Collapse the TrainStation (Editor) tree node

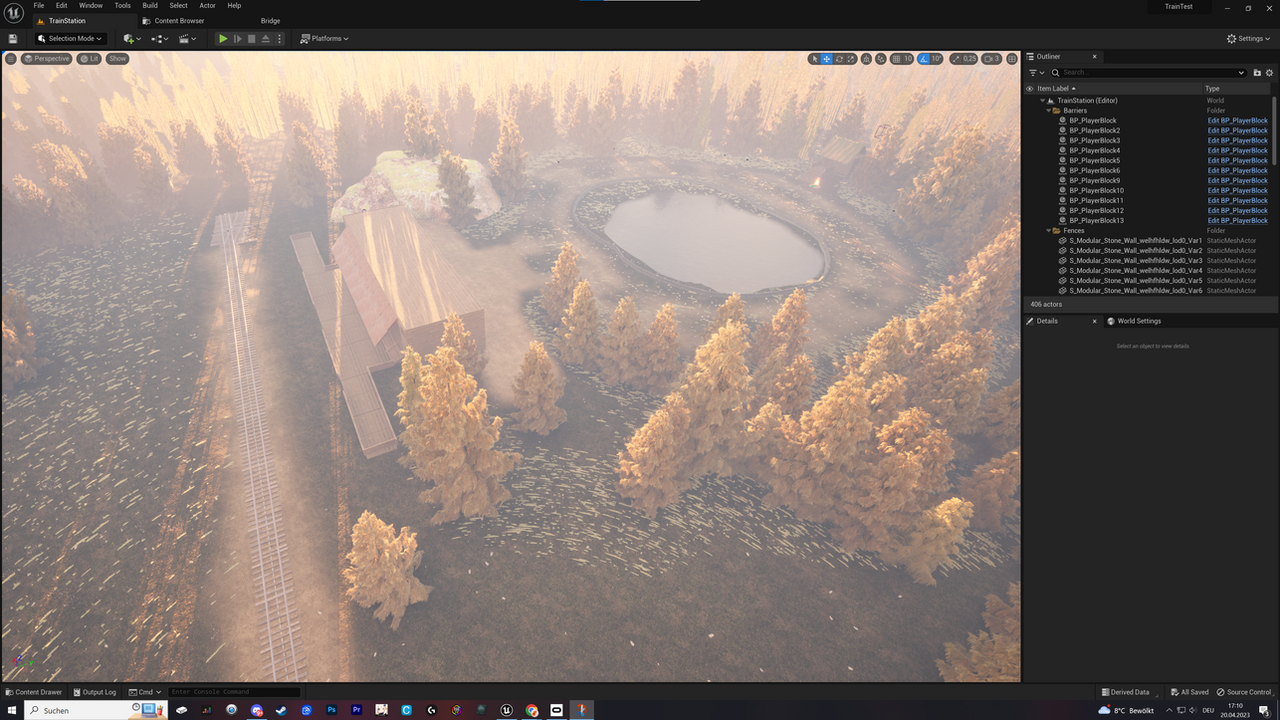point(1042,101)
